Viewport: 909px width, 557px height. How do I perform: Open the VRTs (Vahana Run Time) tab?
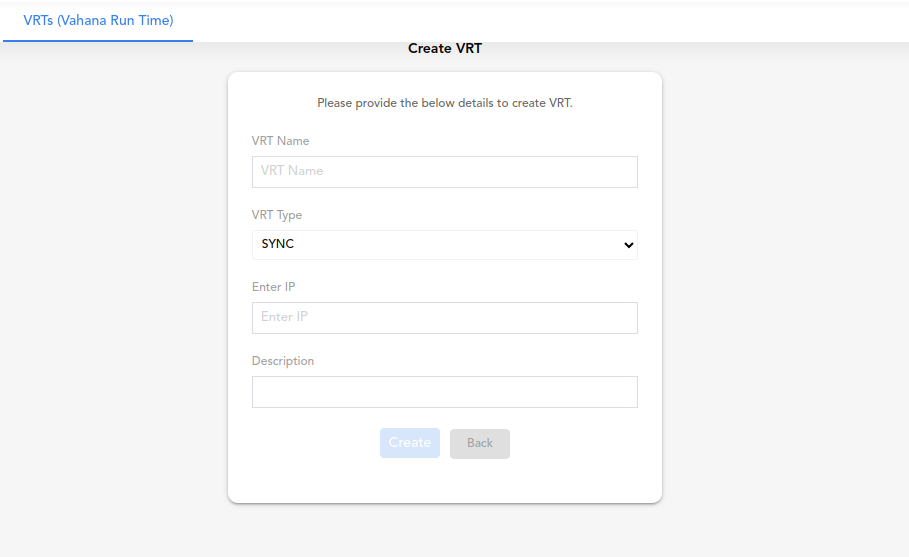(x=98, y=20)
